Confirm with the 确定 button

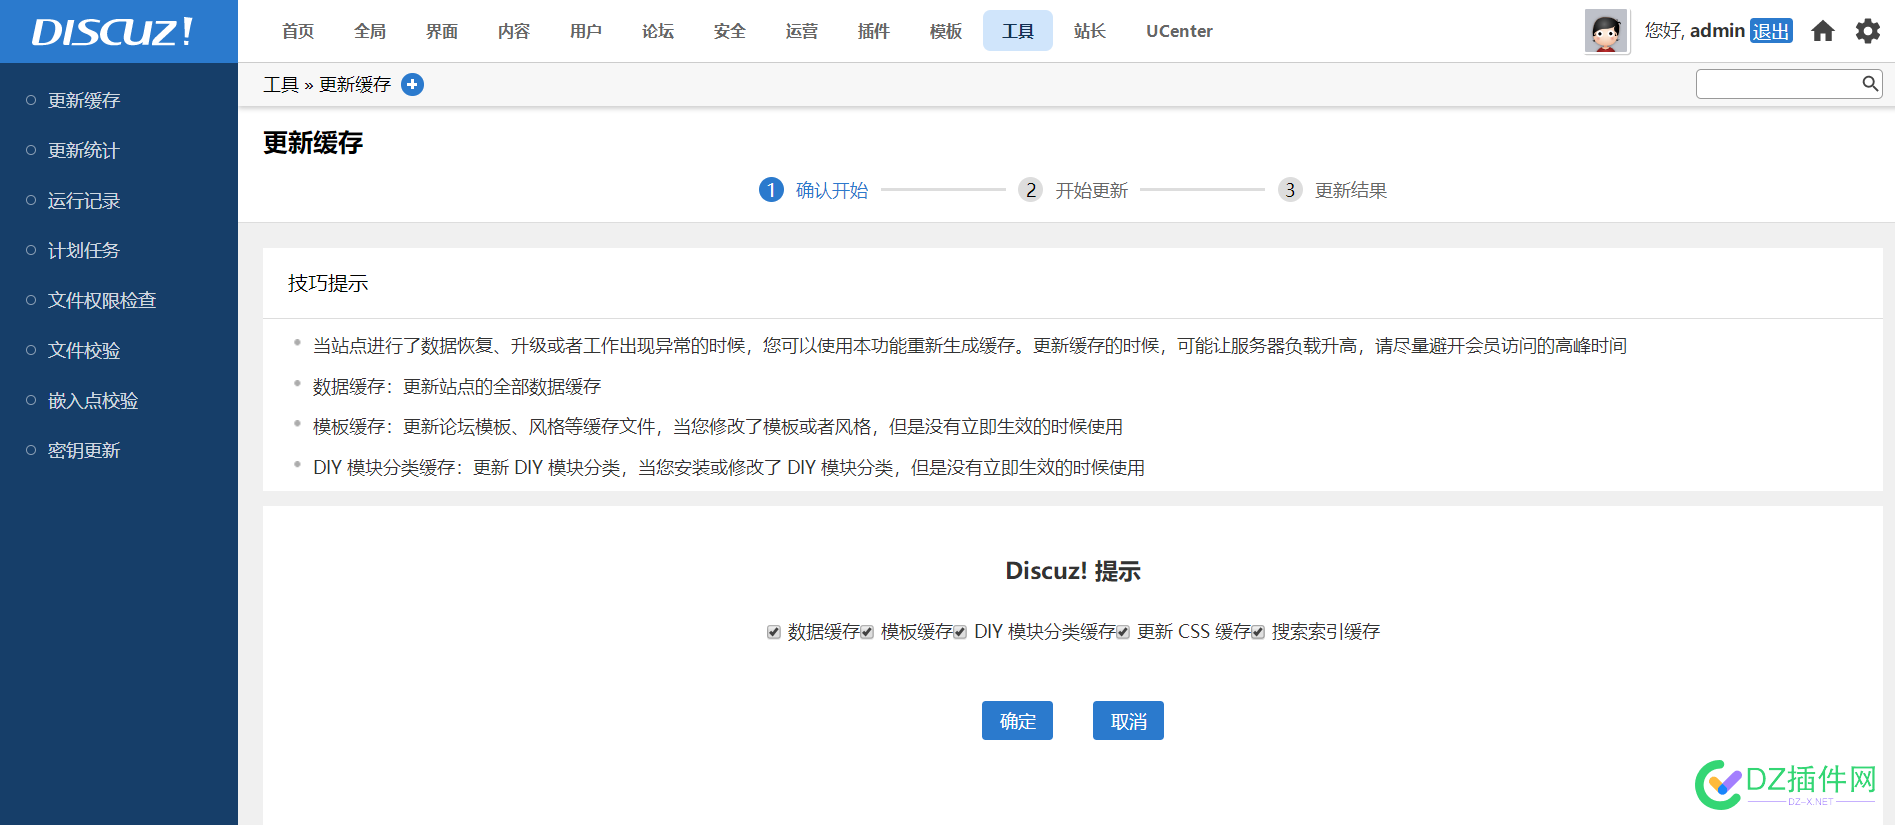pyautogui.click(x=1017, y=721)
